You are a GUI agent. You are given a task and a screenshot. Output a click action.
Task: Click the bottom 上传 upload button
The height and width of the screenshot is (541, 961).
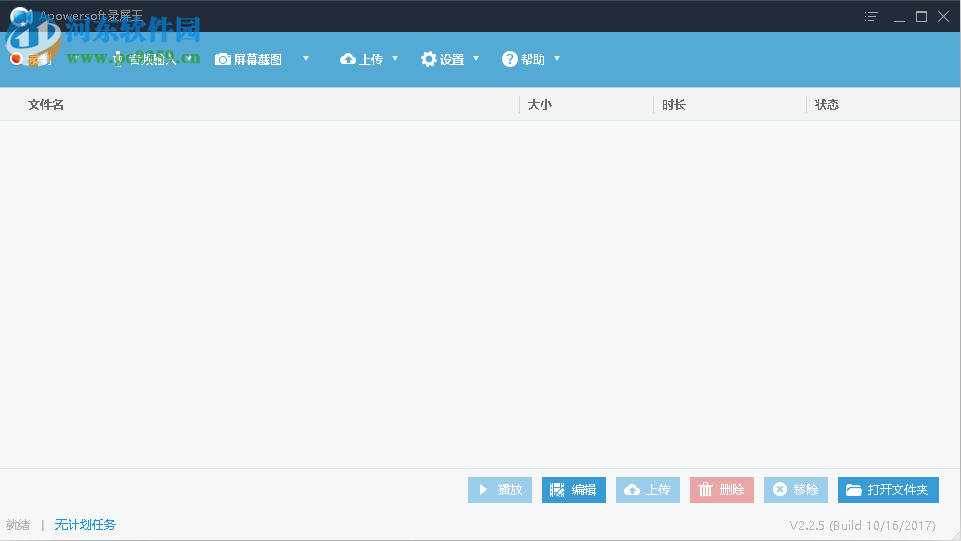point(648,490)
